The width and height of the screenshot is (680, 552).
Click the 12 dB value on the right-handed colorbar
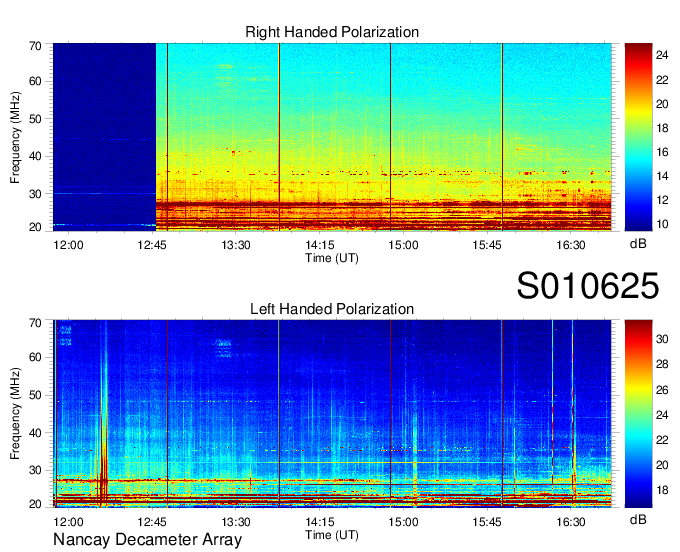point(662,200)
